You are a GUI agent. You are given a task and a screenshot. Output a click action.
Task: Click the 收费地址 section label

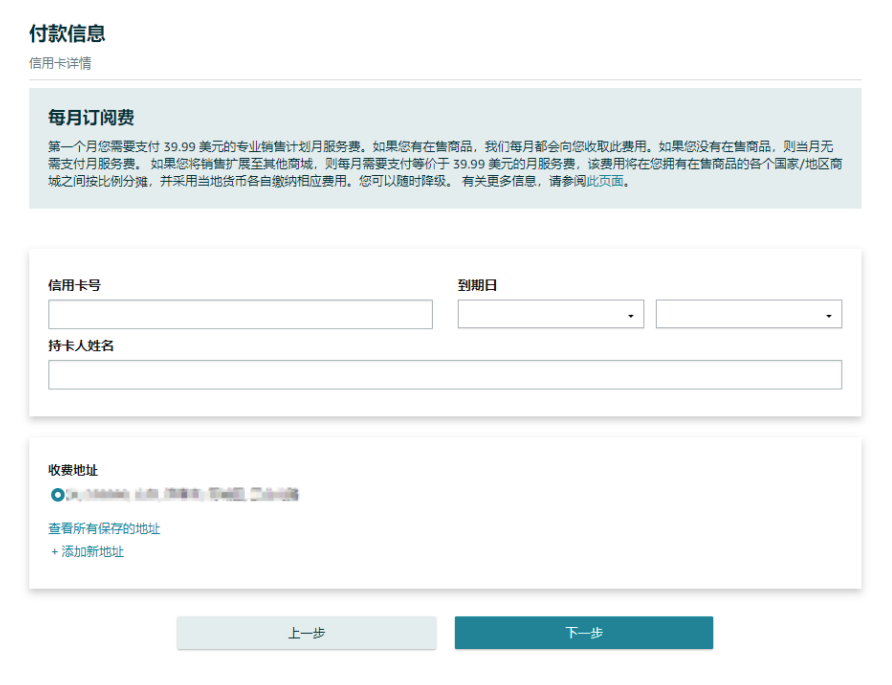73,470
